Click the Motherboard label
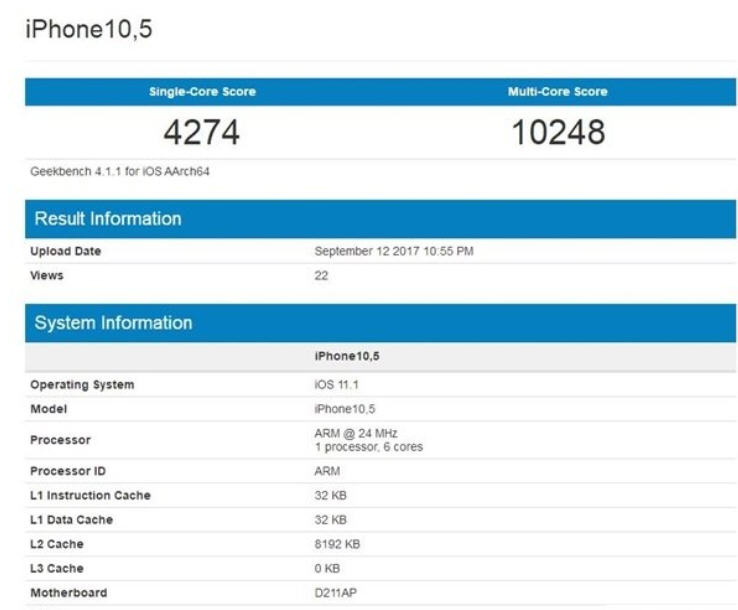This screenshot has height=610, width=738. (69, 593)
